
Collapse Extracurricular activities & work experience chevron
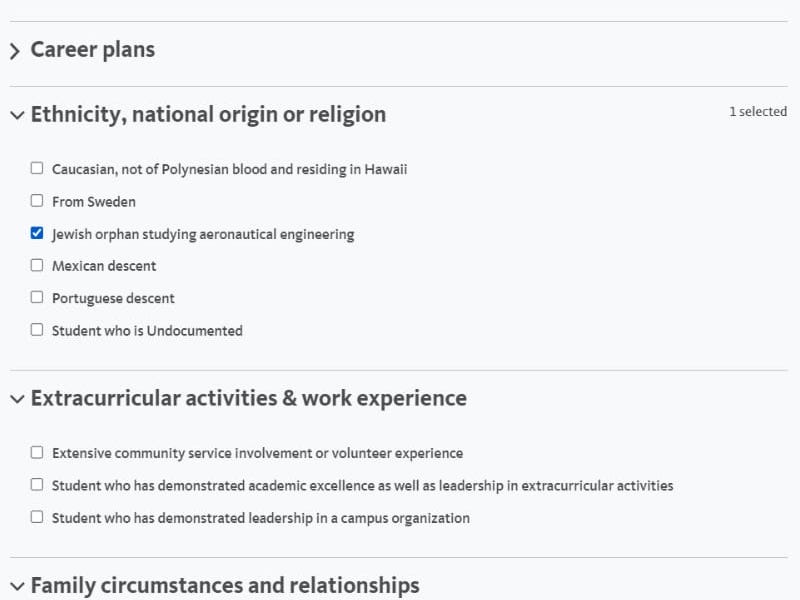click(17, 399)
